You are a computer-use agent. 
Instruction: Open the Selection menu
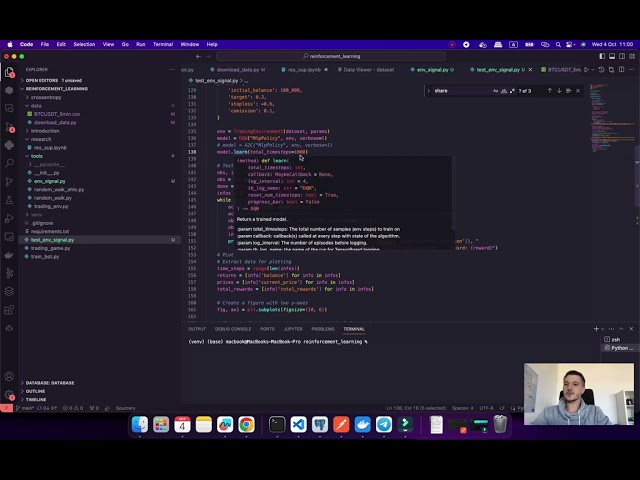click(84, 44)
